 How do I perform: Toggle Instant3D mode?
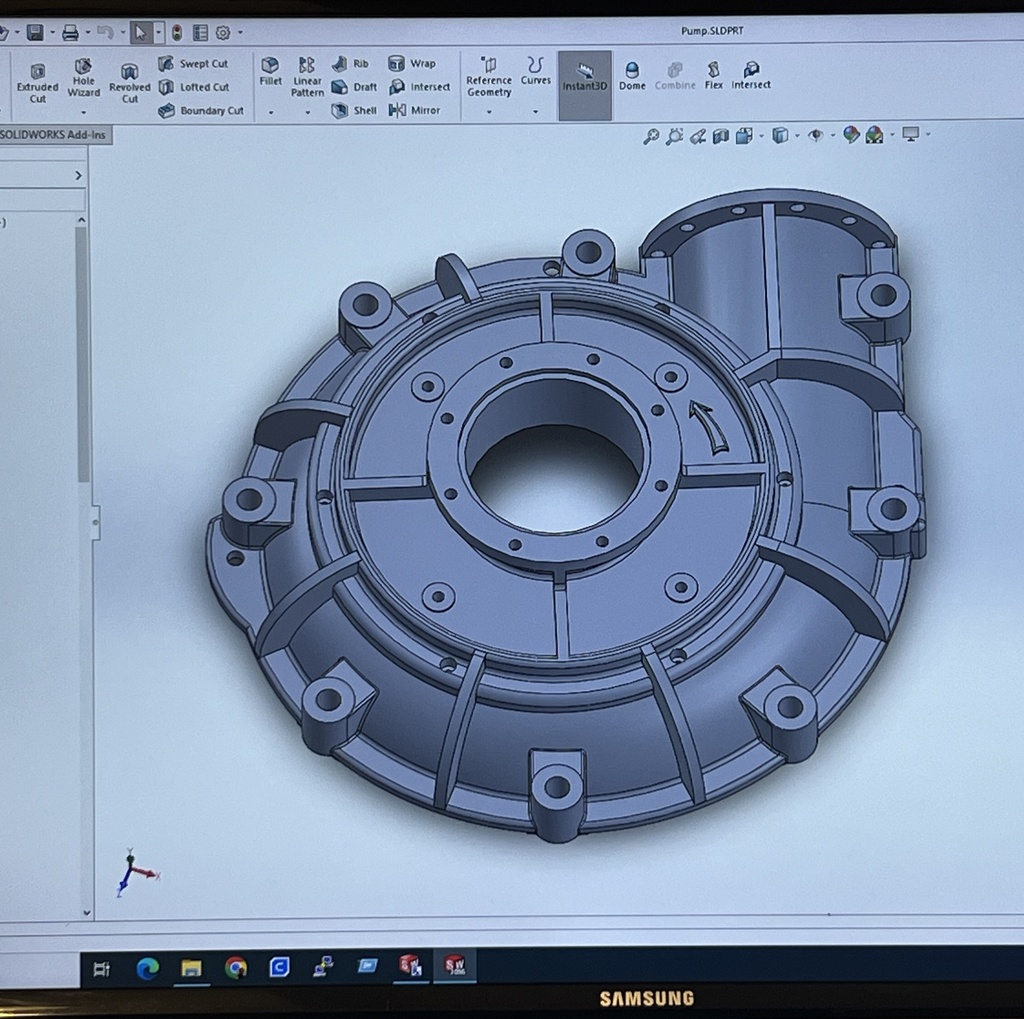(x=585, y=77)
